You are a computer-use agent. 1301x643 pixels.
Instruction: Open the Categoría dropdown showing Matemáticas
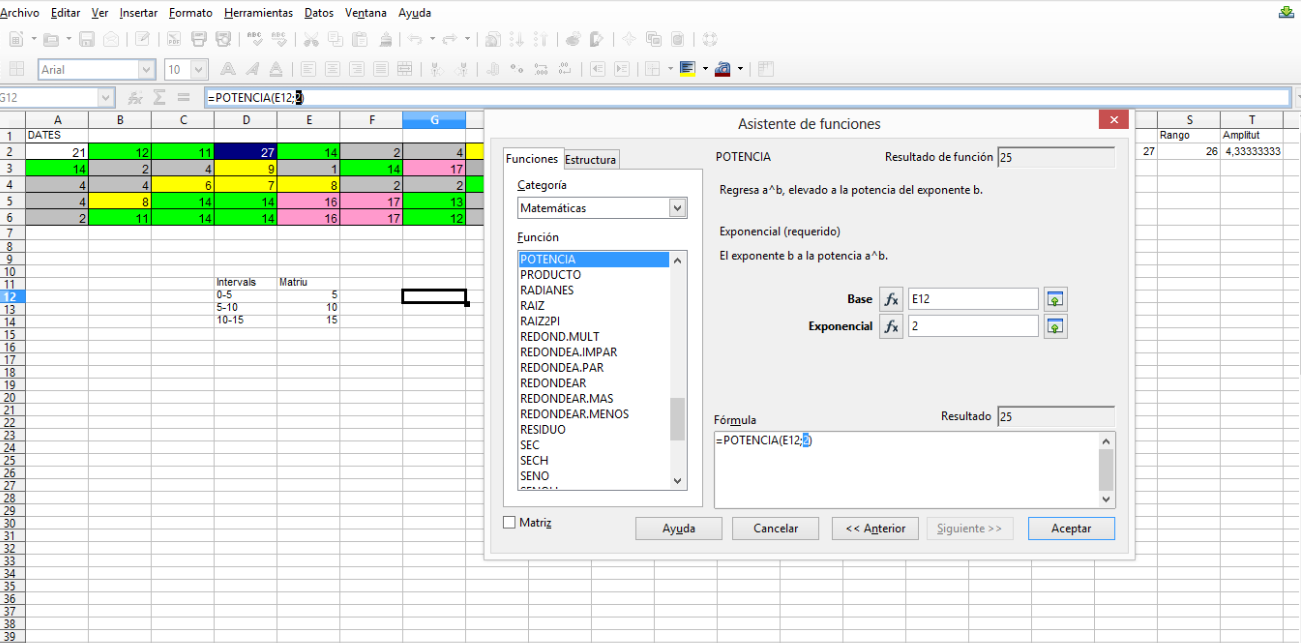click(678, 208)
